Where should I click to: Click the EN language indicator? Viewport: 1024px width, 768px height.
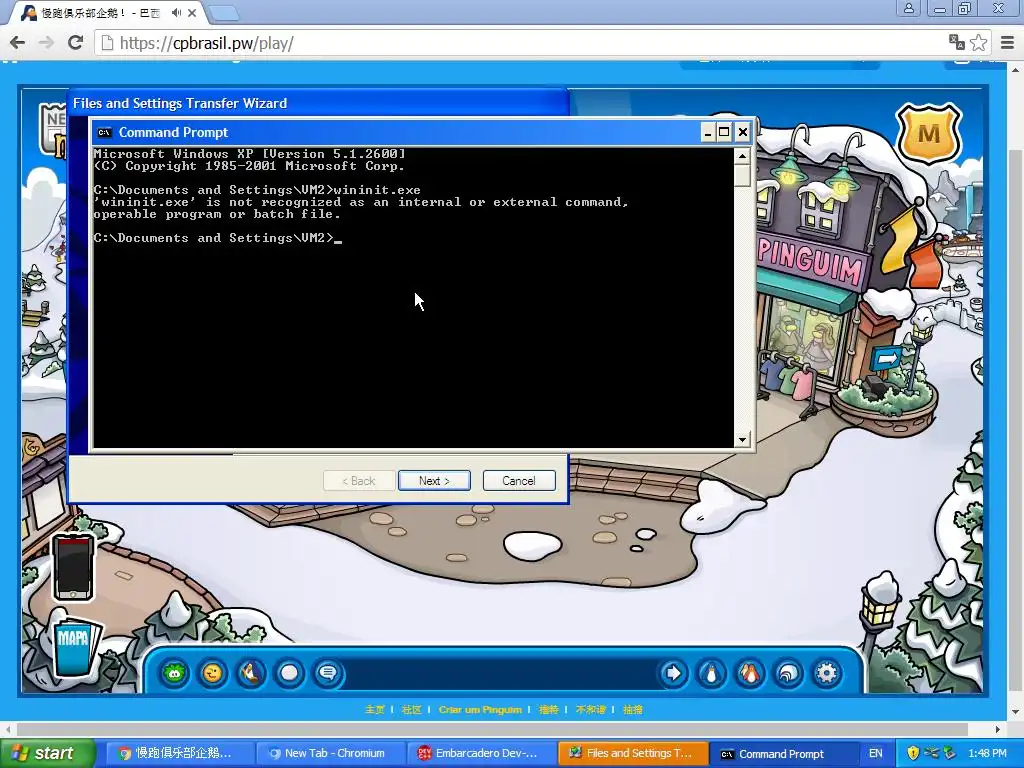point(875,754)
